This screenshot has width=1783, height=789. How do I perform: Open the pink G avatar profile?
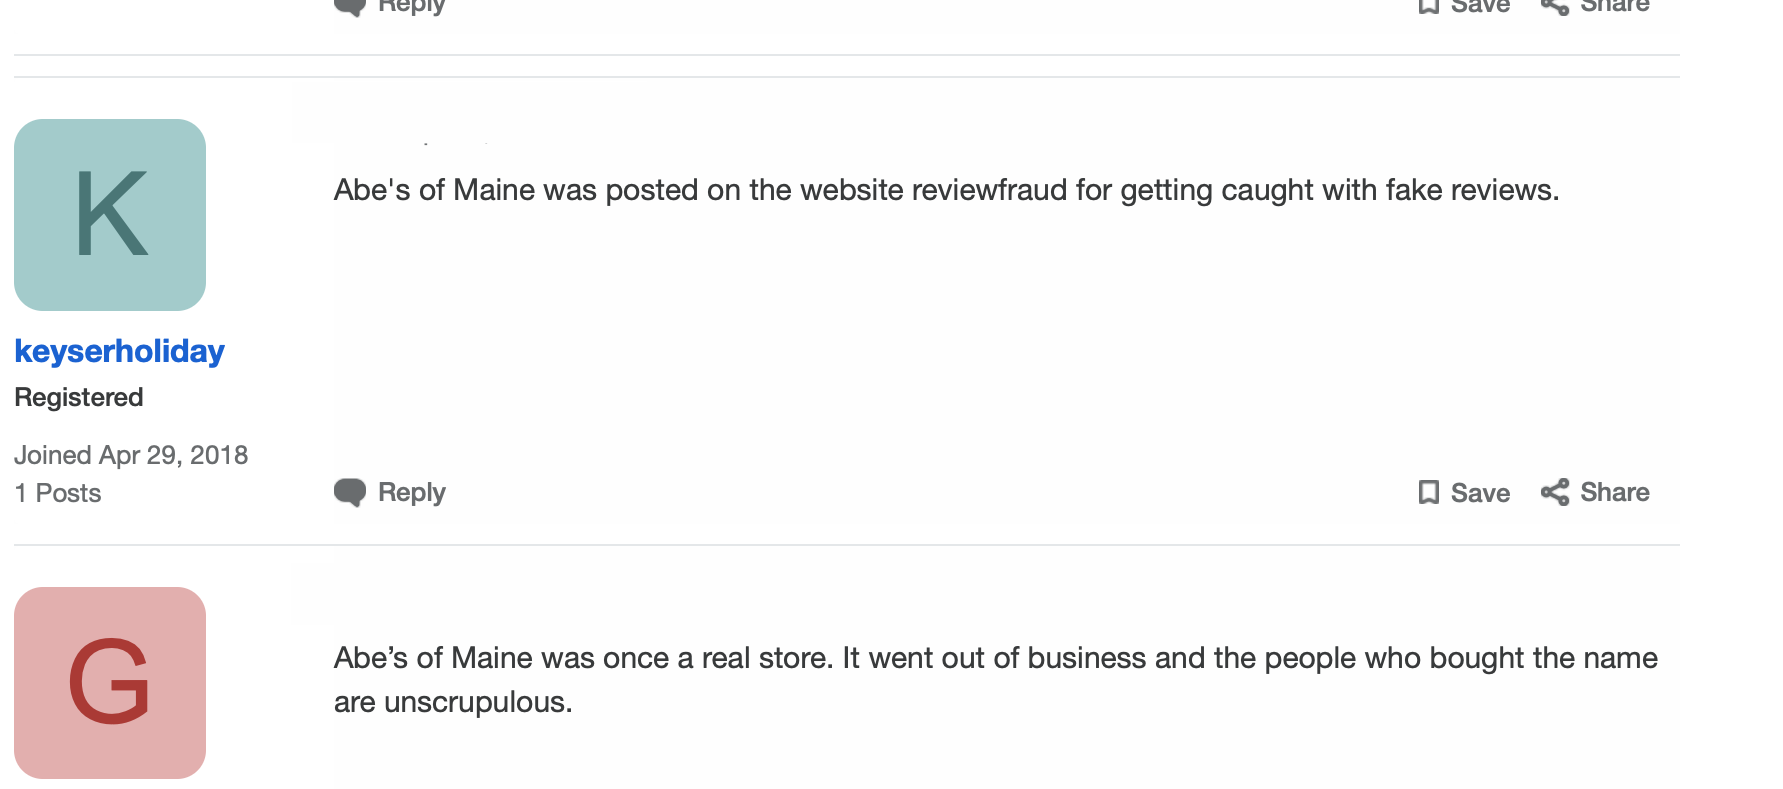point(110,683)
